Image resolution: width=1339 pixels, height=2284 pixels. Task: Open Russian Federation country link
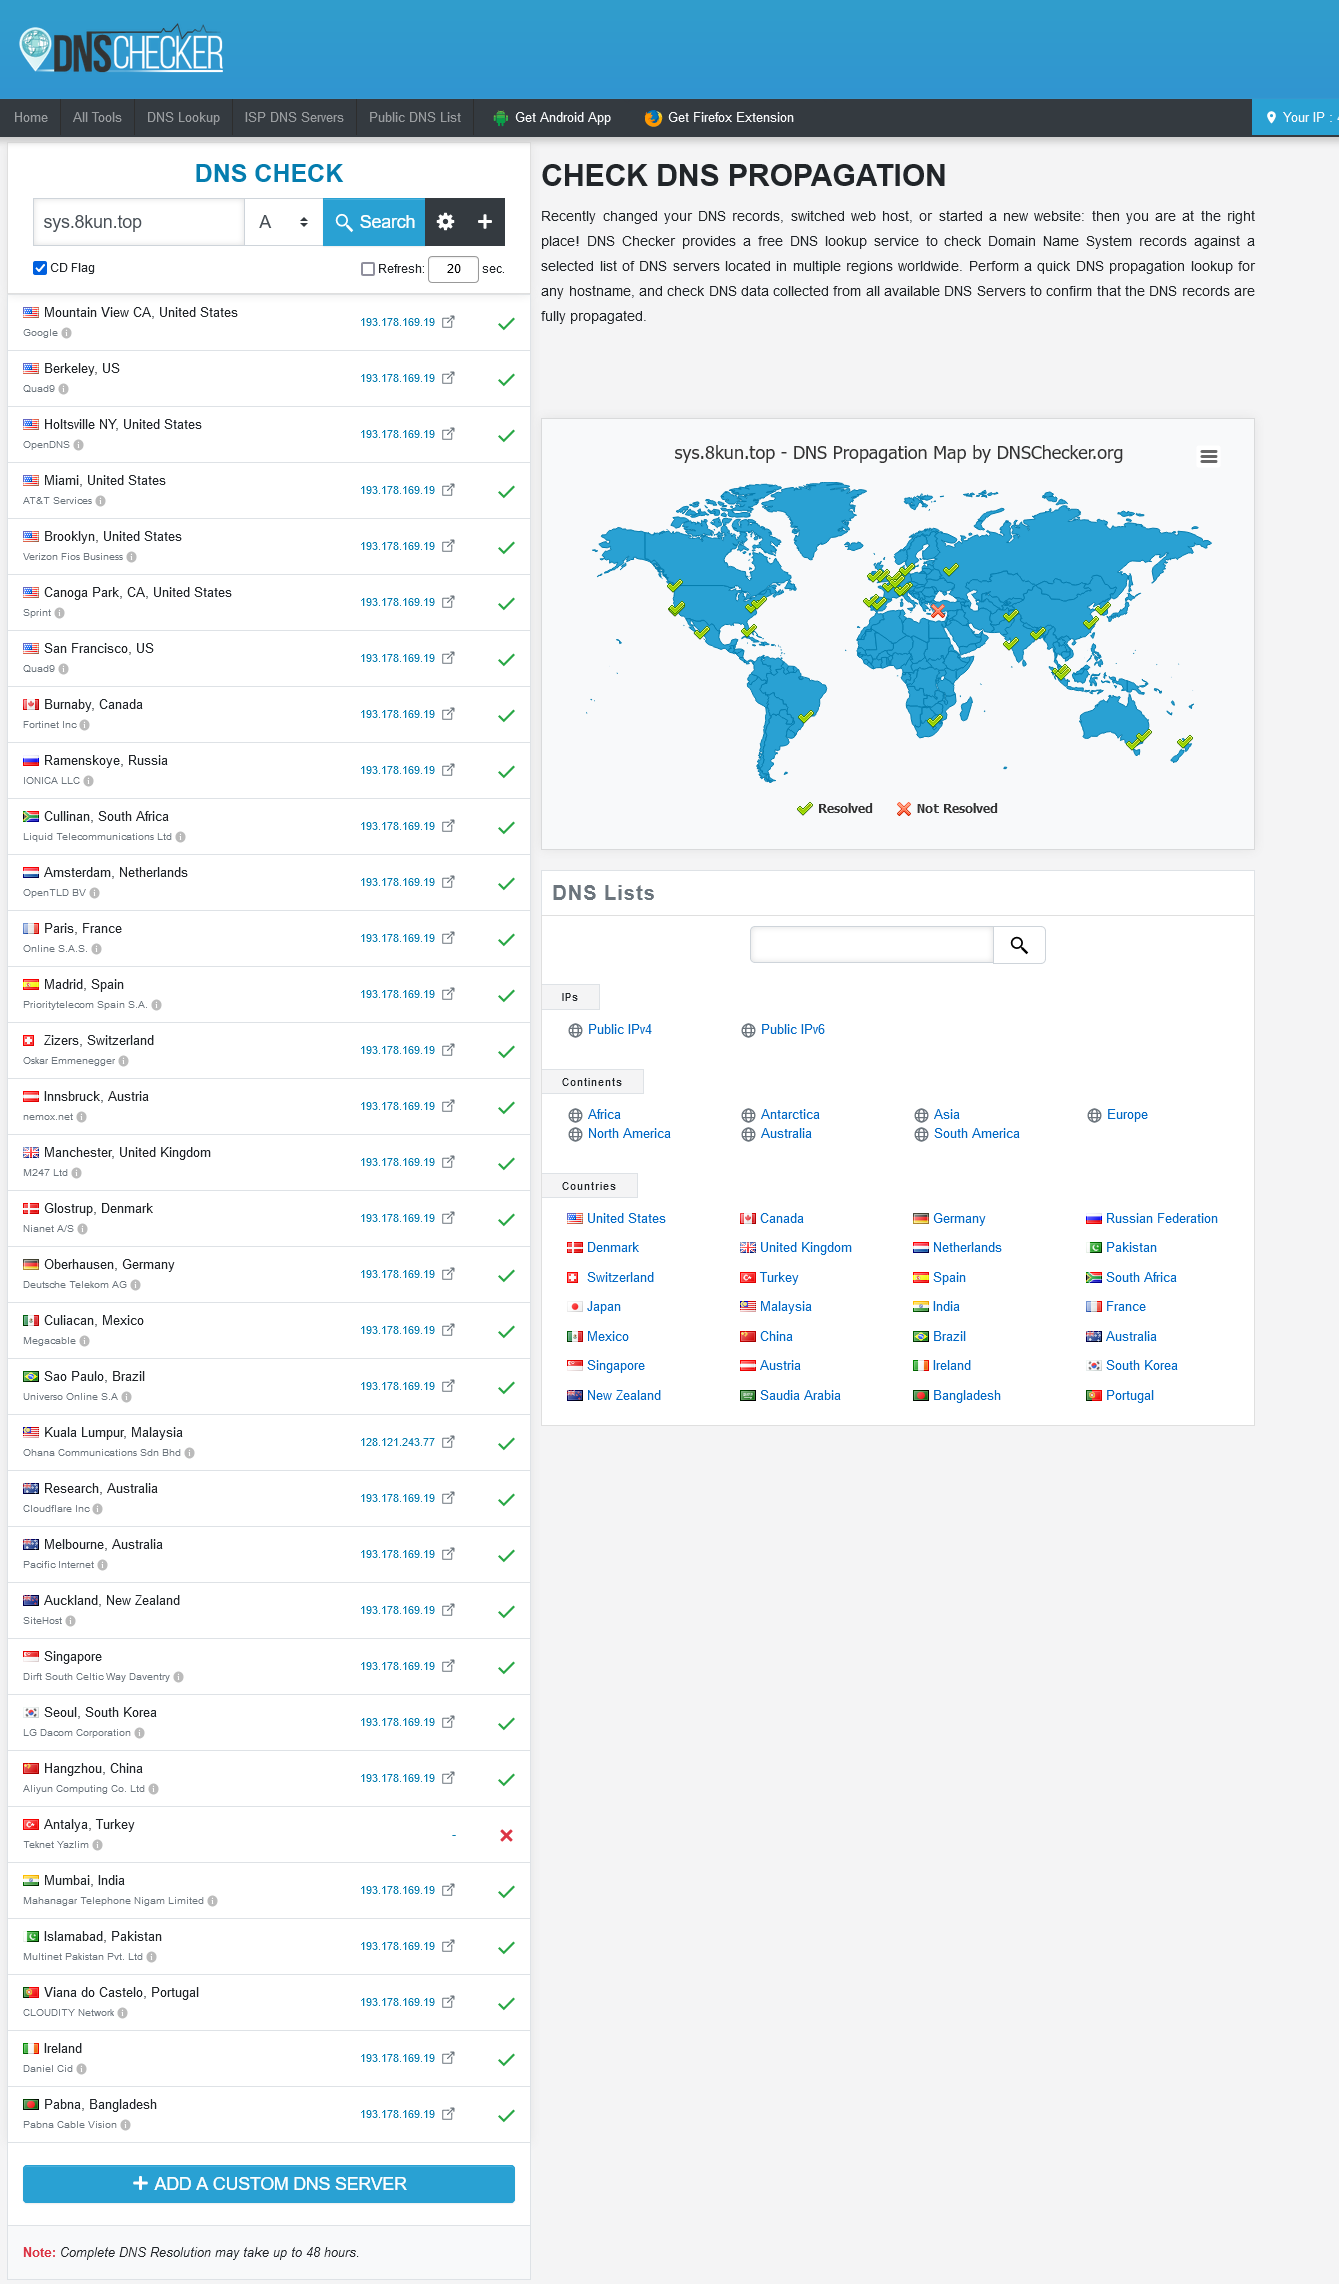(1162, 1218)
